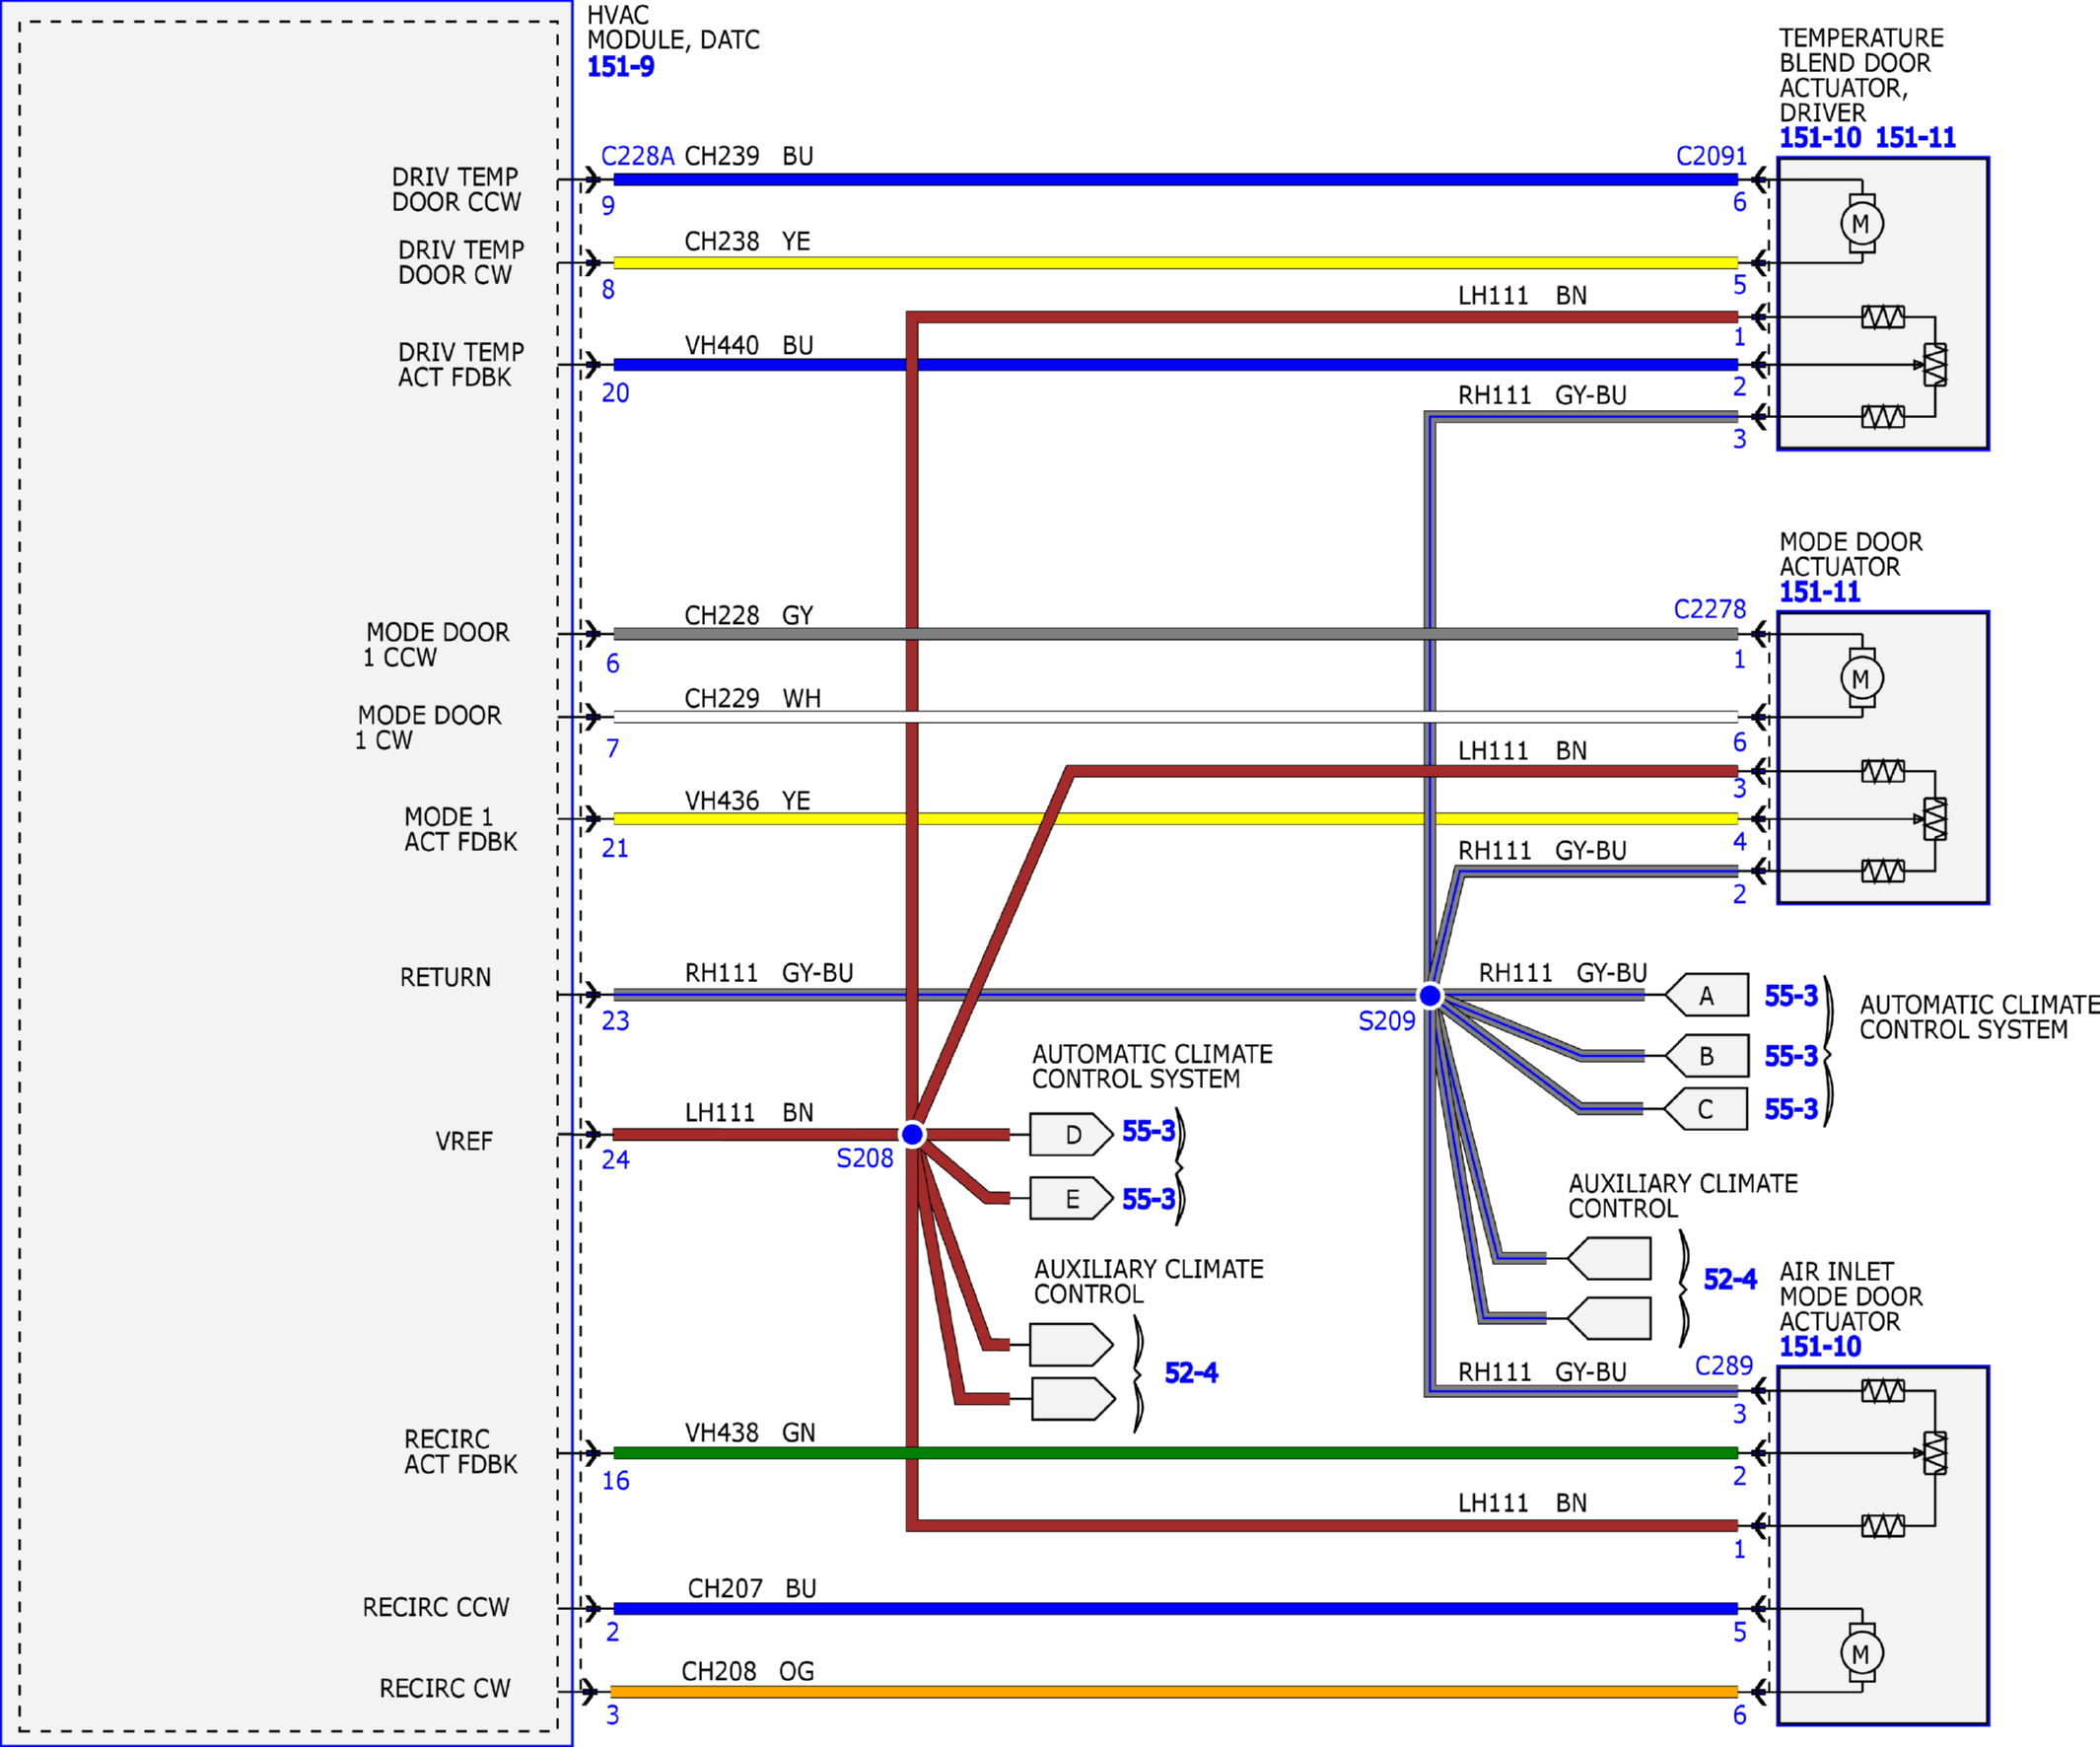Screen dimensions: 2100x1747
Task: Click the air inlet actuator motor symbol
Action: tap(1862, 1653)
